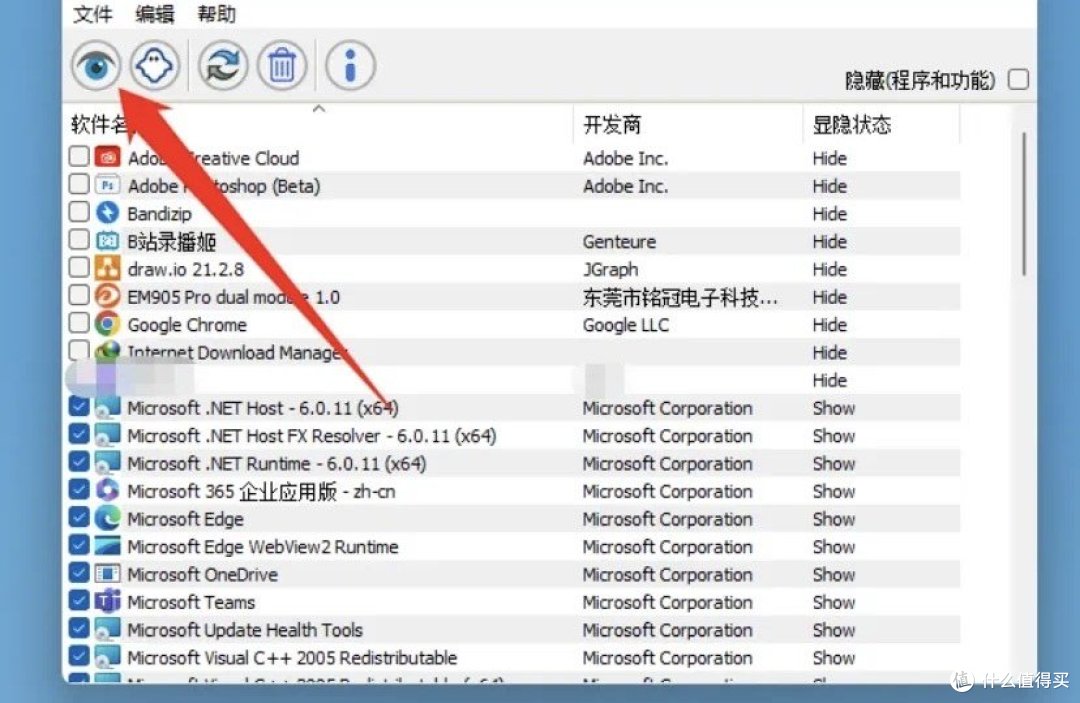
Task: Click Show status in Microsoft Edge row
Action: click(833, 519)
